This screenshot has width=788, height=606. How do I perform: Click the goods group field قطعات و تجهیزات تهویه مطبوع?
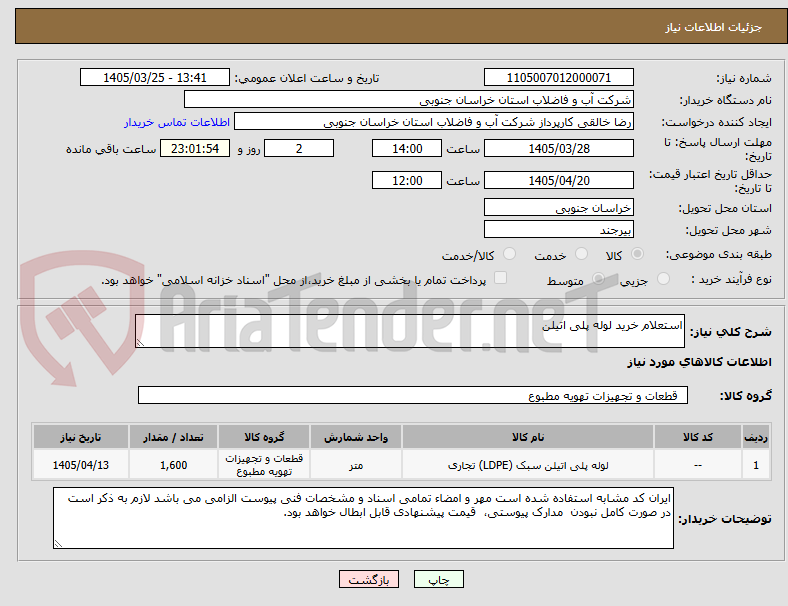point(413,395)
